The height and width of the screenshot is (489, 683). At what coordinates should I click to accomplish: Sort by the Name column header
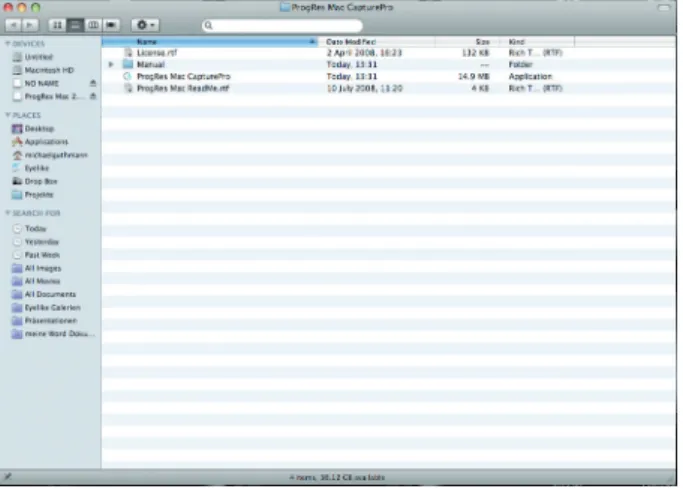tap(210, 42)
